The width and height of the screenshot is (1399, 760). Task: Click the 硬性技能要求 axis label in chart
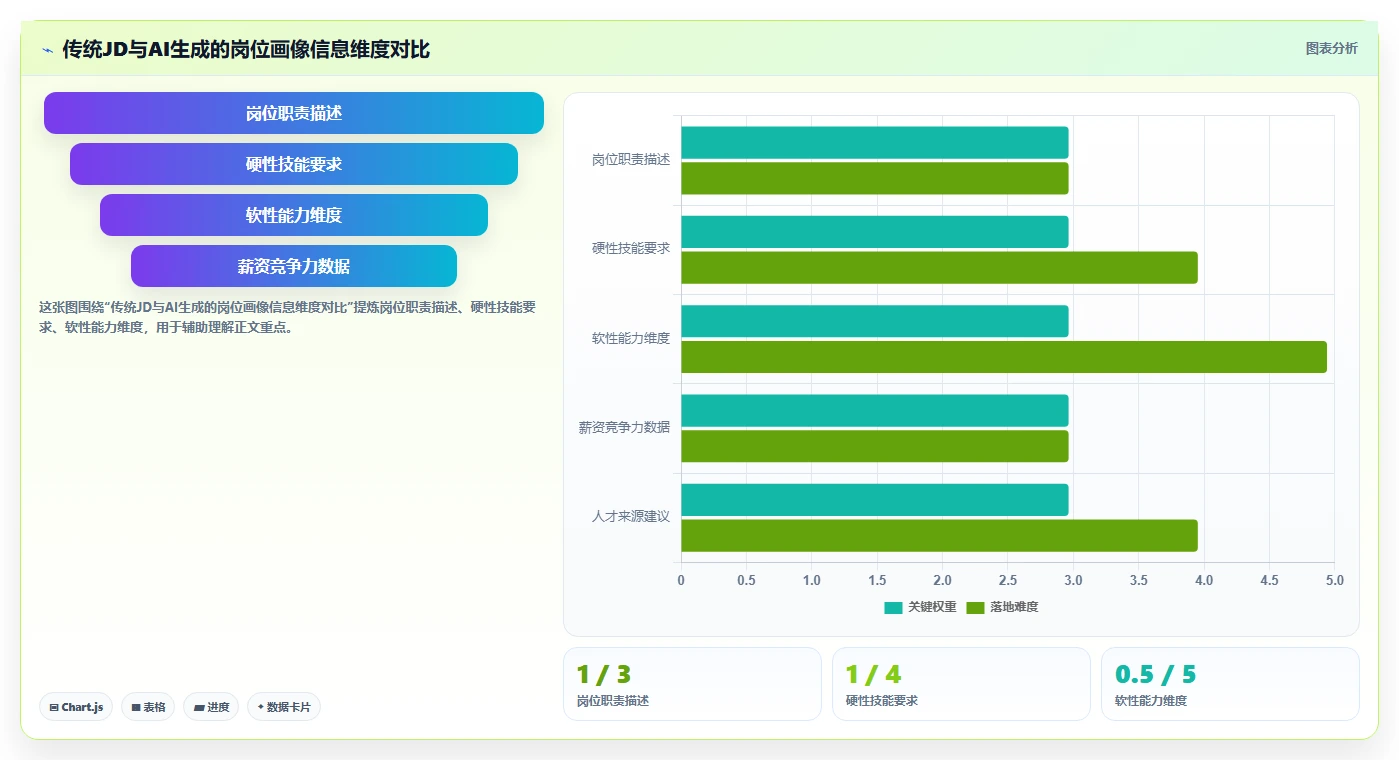631,249
